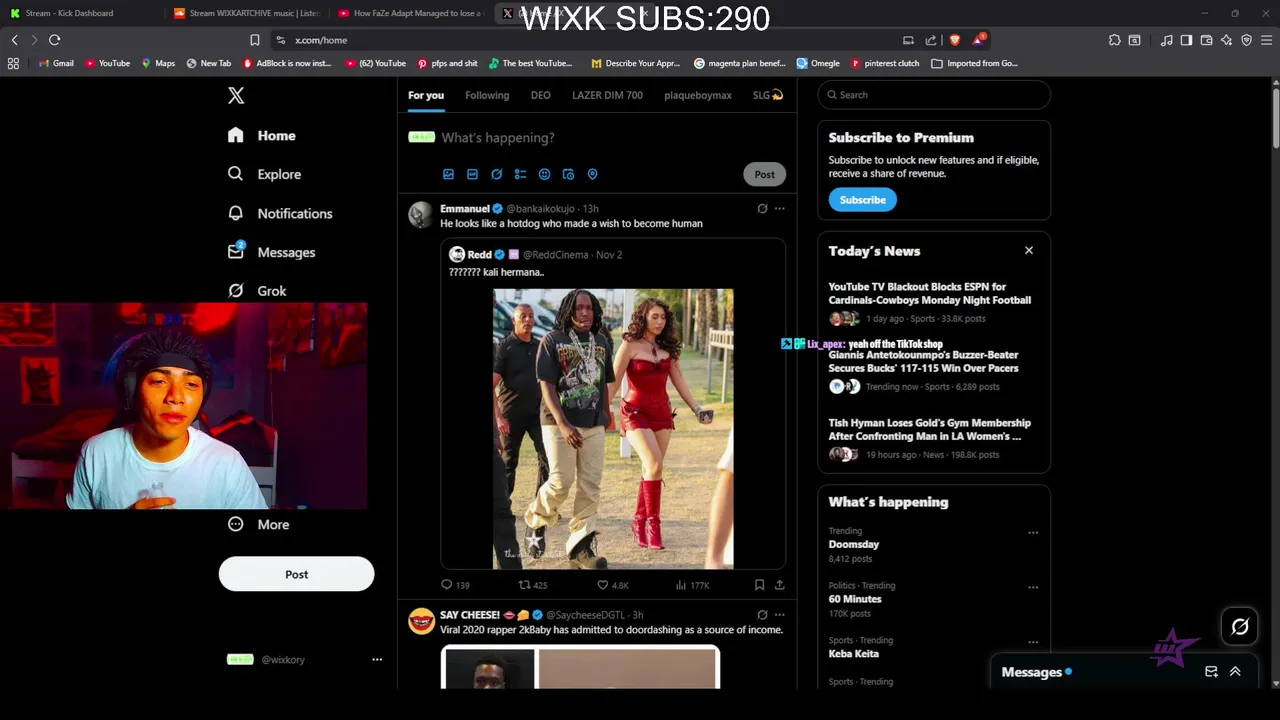Bookmark Emmanuel's post
Image resolution: width=1280 pixels, height=720 pixels.
click(x=759, y=585)
